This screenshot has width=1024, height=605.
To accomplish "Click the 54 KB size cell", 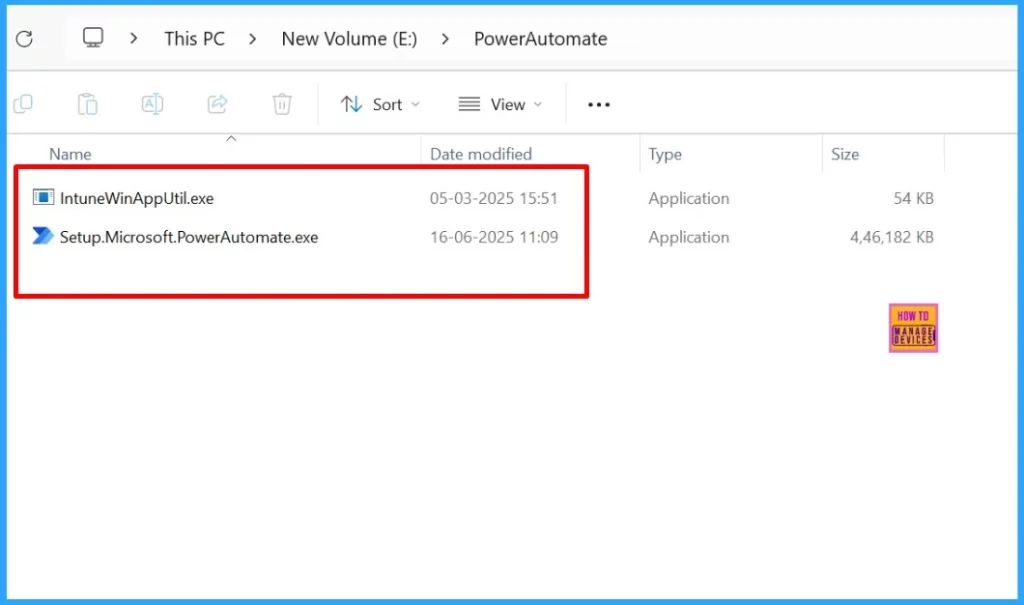I will point(913,198).
